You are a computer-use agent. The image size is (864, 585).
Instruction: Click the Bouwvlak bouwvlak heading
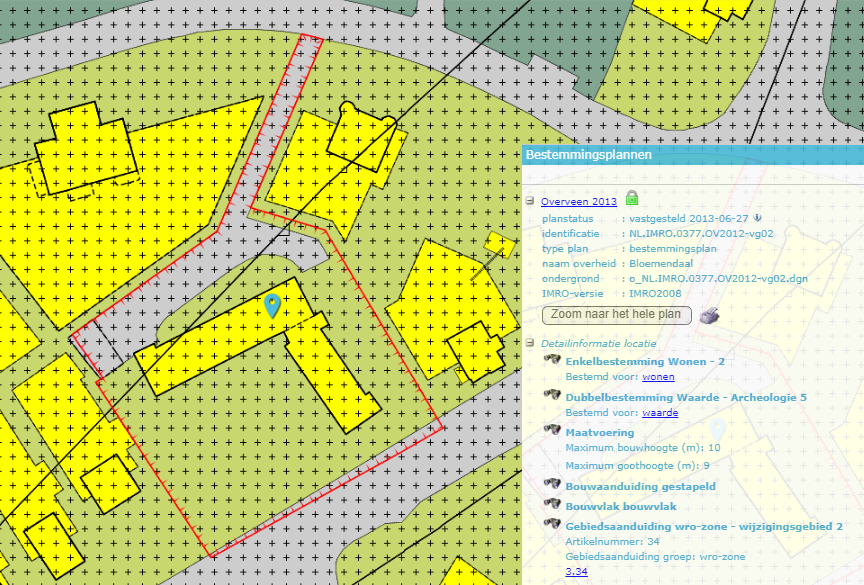click(x=621, y=506)
